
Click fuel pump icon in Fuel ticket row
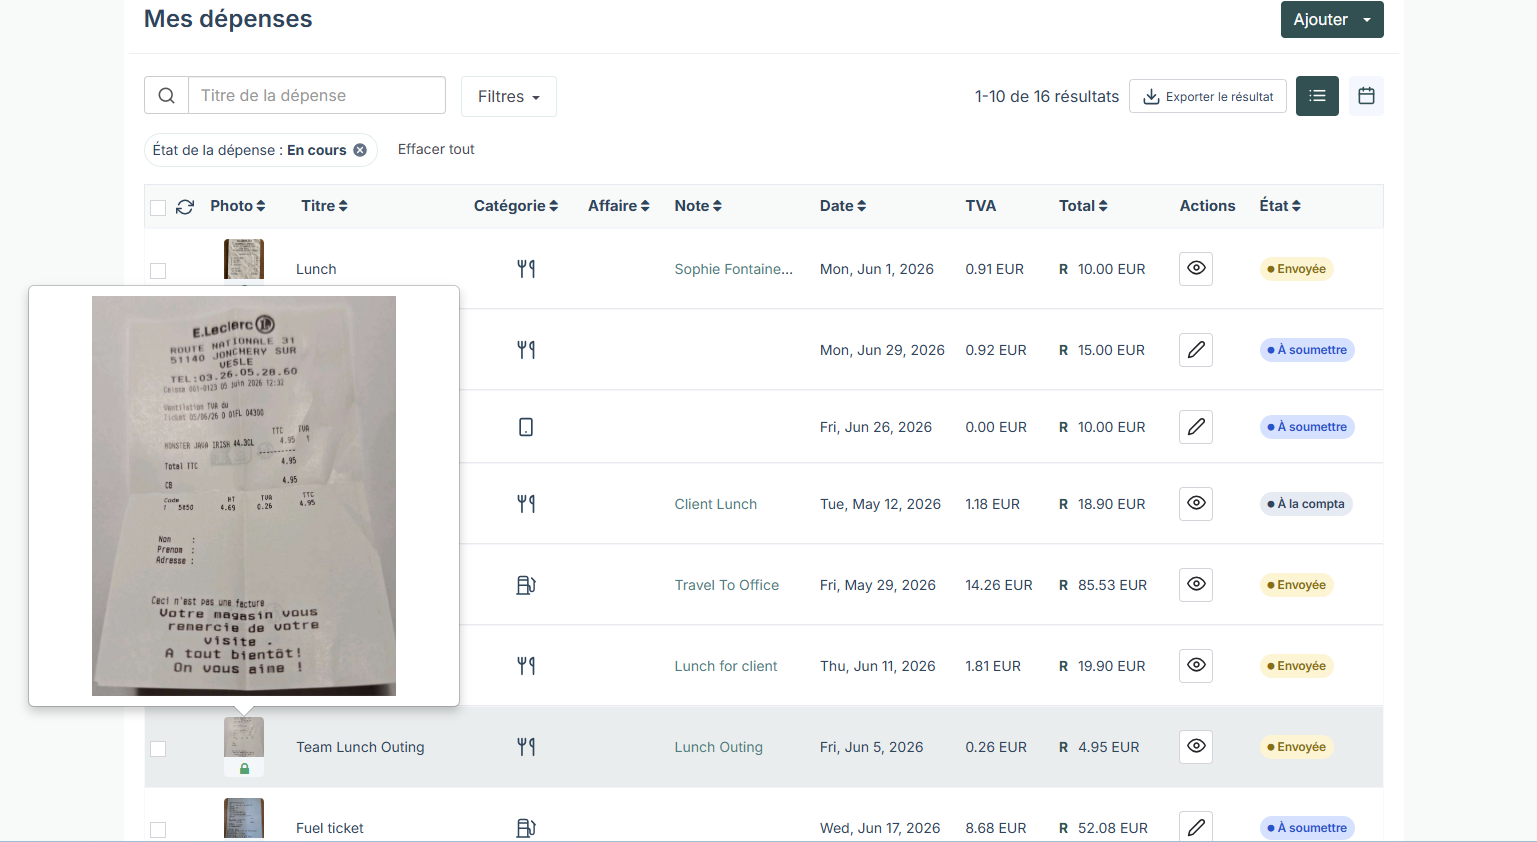click(x=526, y=828)
